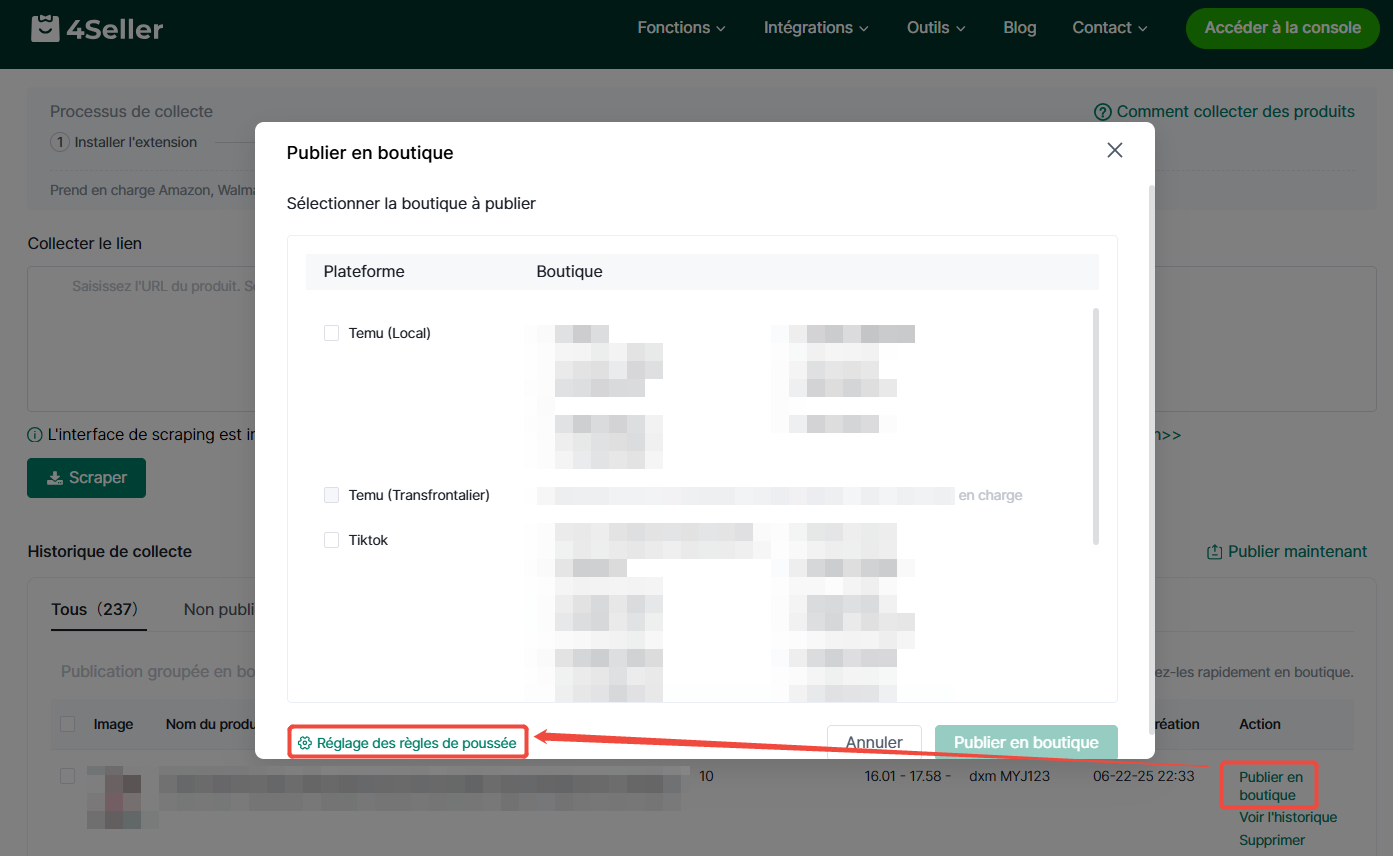Go to the Blog page
The image size is (1393, 856).
pyautogui.click(x=1020, y=28)
